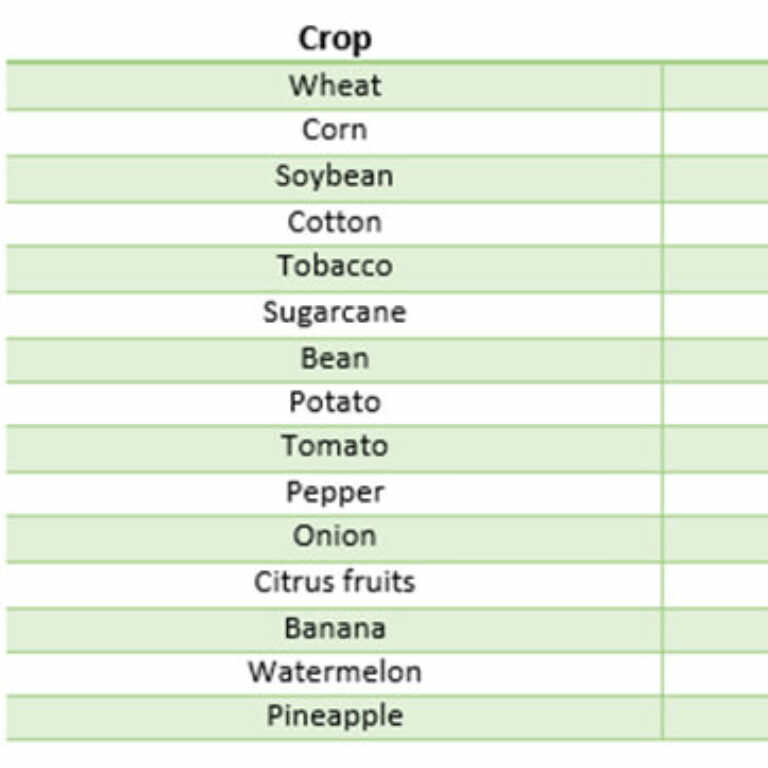Click the empty cell right of Wheat
The image size is (768, 768).
coord(716,86)
